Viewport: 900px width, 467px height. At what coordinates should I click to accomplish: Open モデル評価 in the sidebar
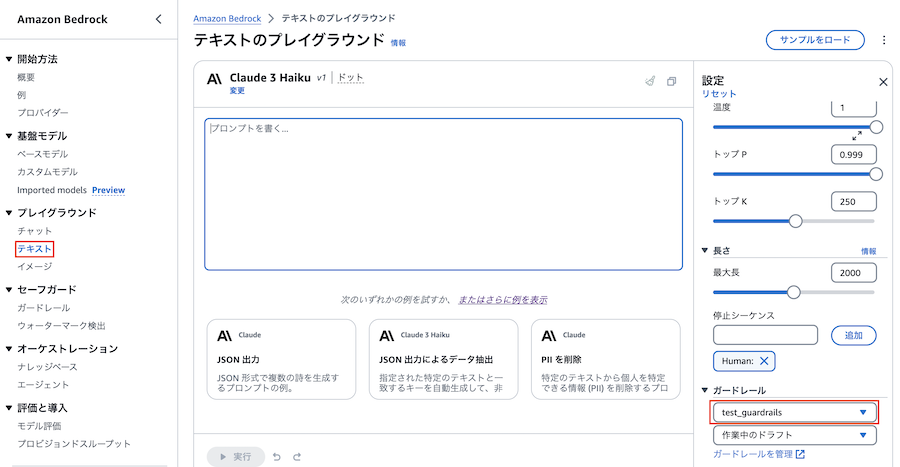point(39,426)
